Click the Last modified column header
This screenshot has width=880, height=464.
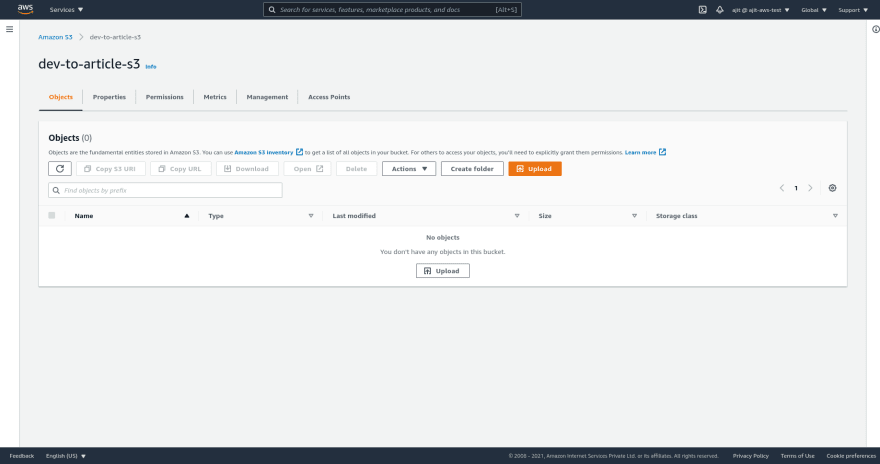[354, 215]
